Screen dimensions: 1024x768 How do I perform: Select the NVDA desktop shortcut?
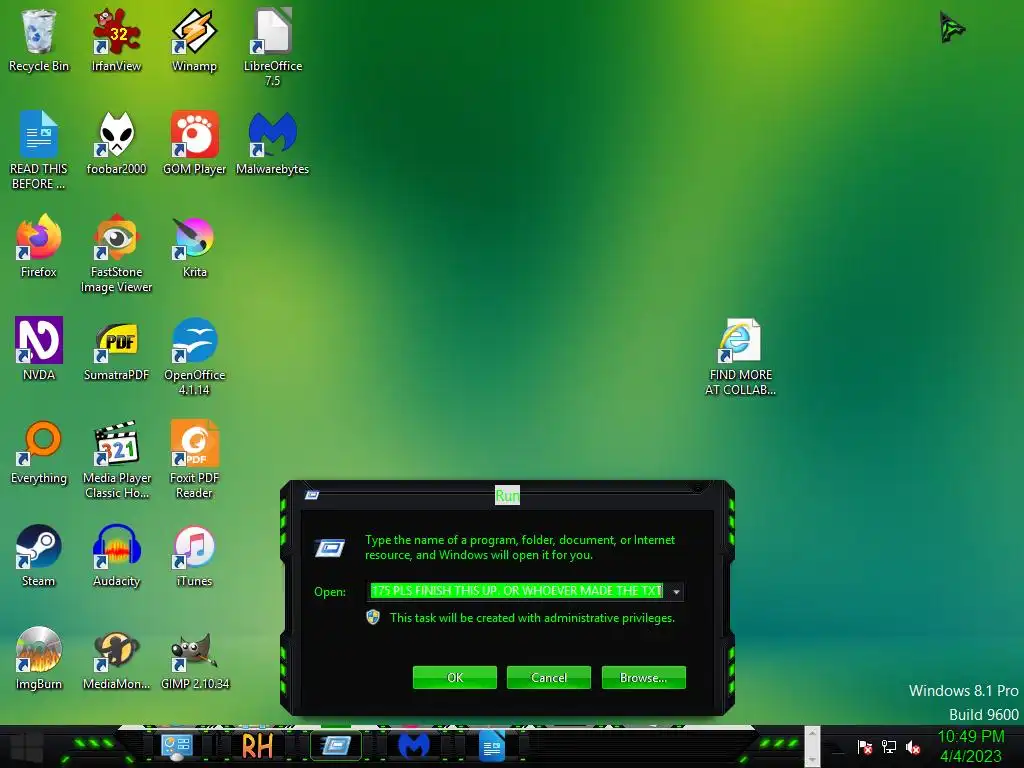(38, 349)
